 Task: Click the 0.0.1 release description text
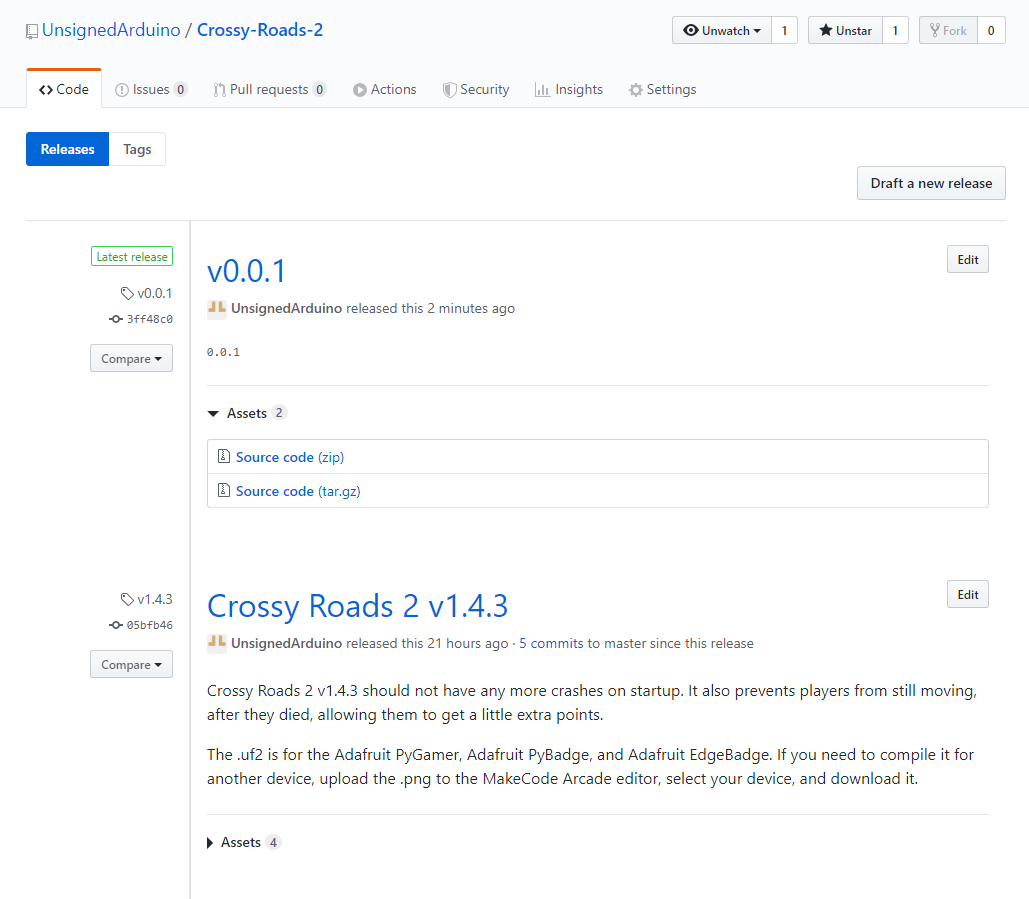pyautogui.click(x=223, y=352)
